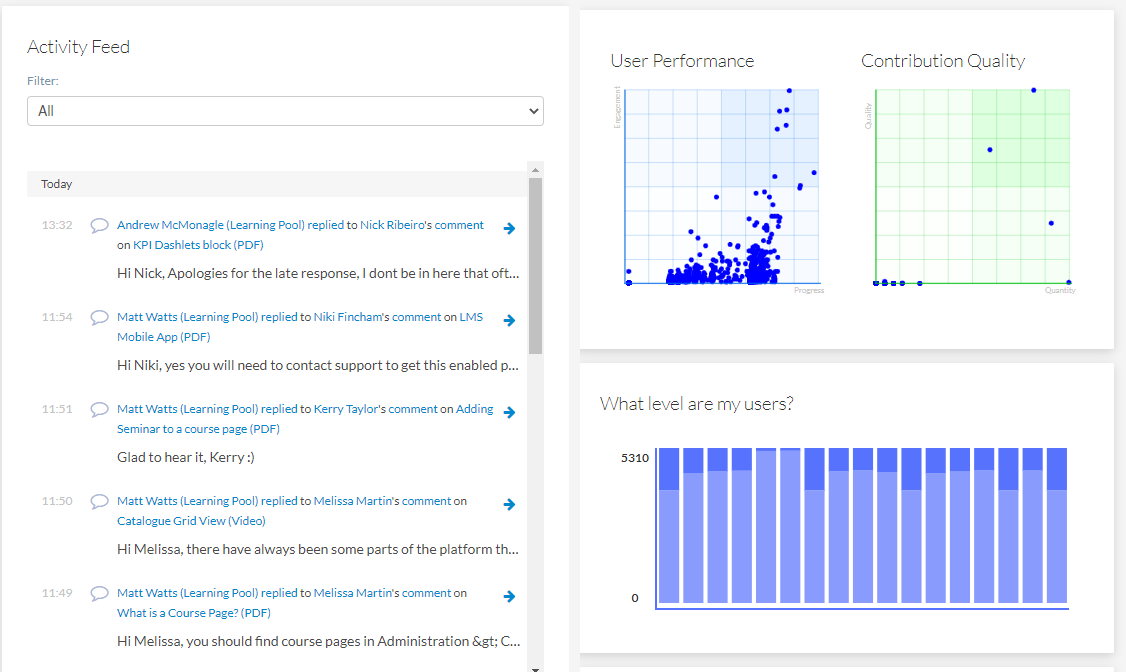The height and width of the screenshot is (672, 1126).
Task: Click the comment bubble icon at 11:51
Action: (100, 410)
